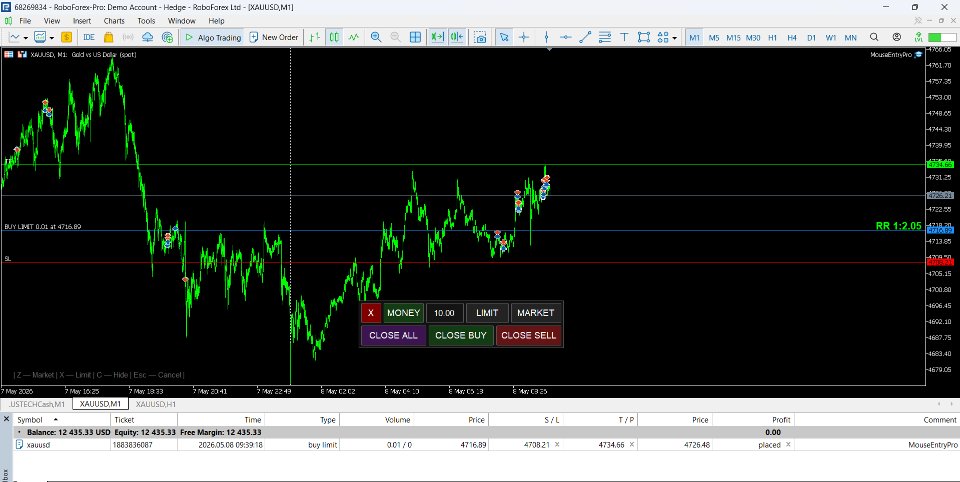Select the Fibonacci retracement tool
960x482 pixels.
tap(605, 37)
